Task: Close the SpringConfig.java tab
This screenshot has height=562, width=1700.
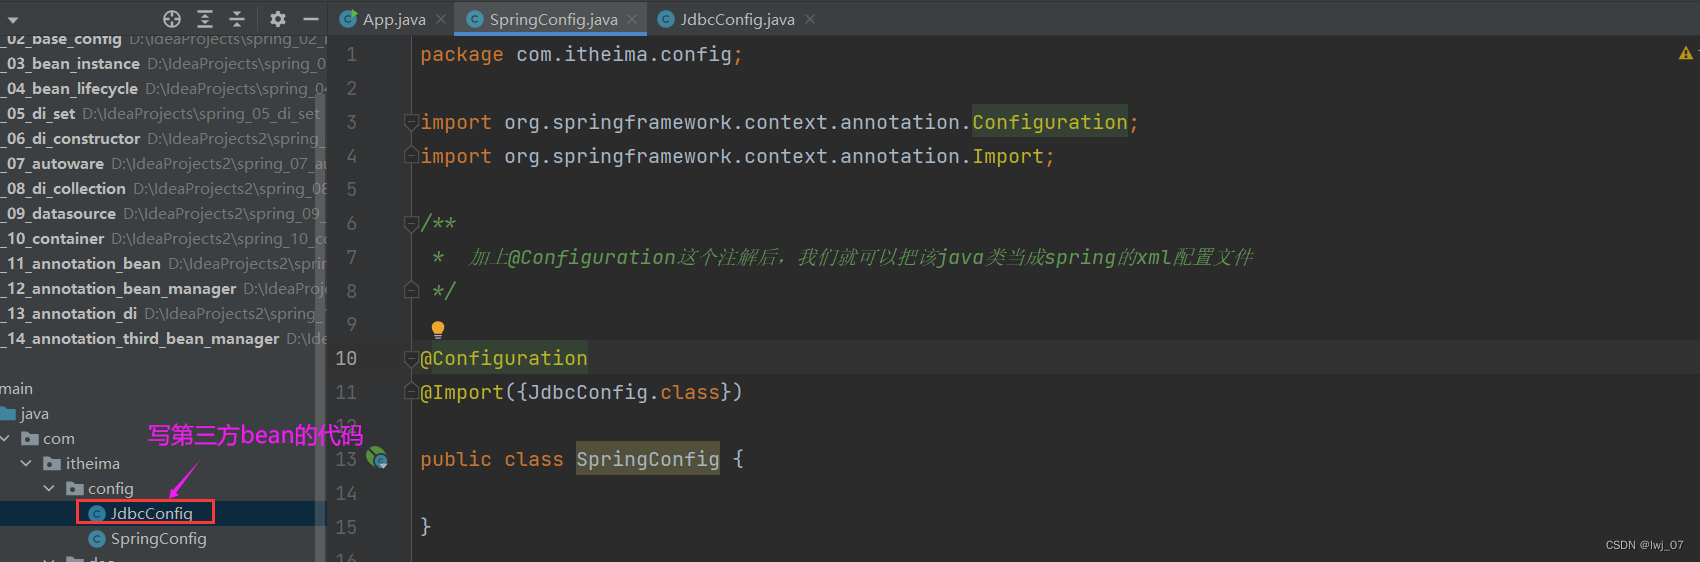Action: [x=632, y=19]
